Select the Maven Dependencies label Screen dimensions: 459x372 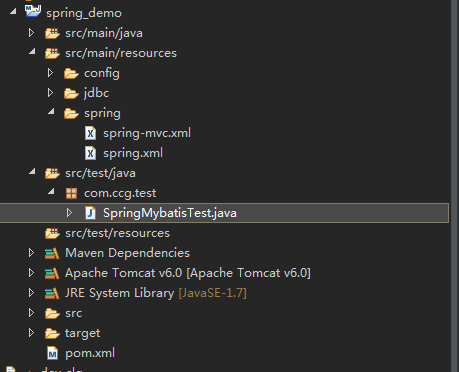click(x=127, y=253)
